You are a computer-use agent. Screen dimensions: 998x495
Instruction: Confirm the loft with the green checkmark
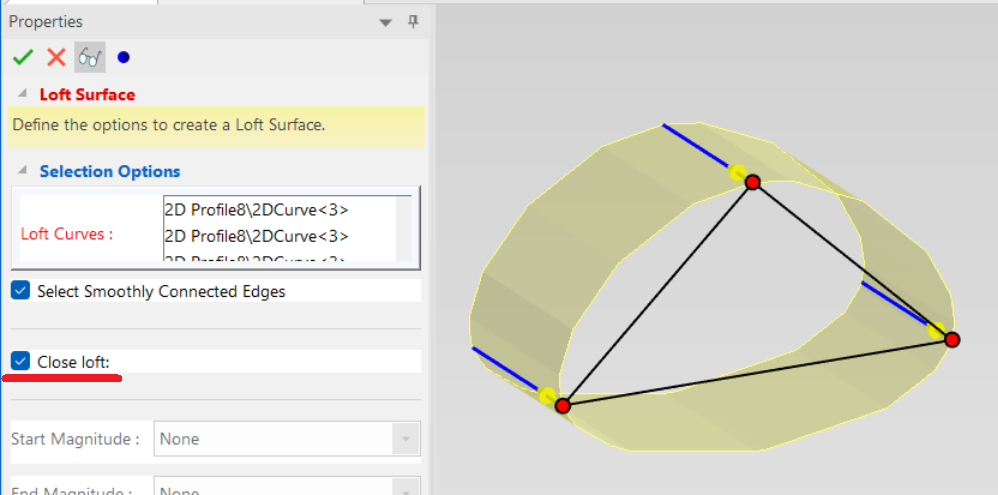(x=22, y=57)
